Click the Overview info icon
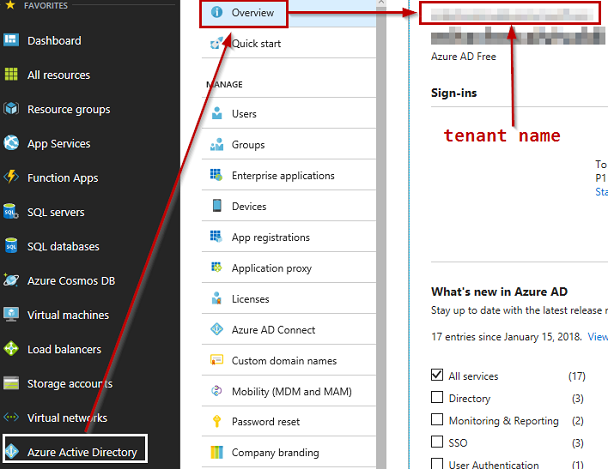Viewport: 608px width, 469px height. coord(217,12)
